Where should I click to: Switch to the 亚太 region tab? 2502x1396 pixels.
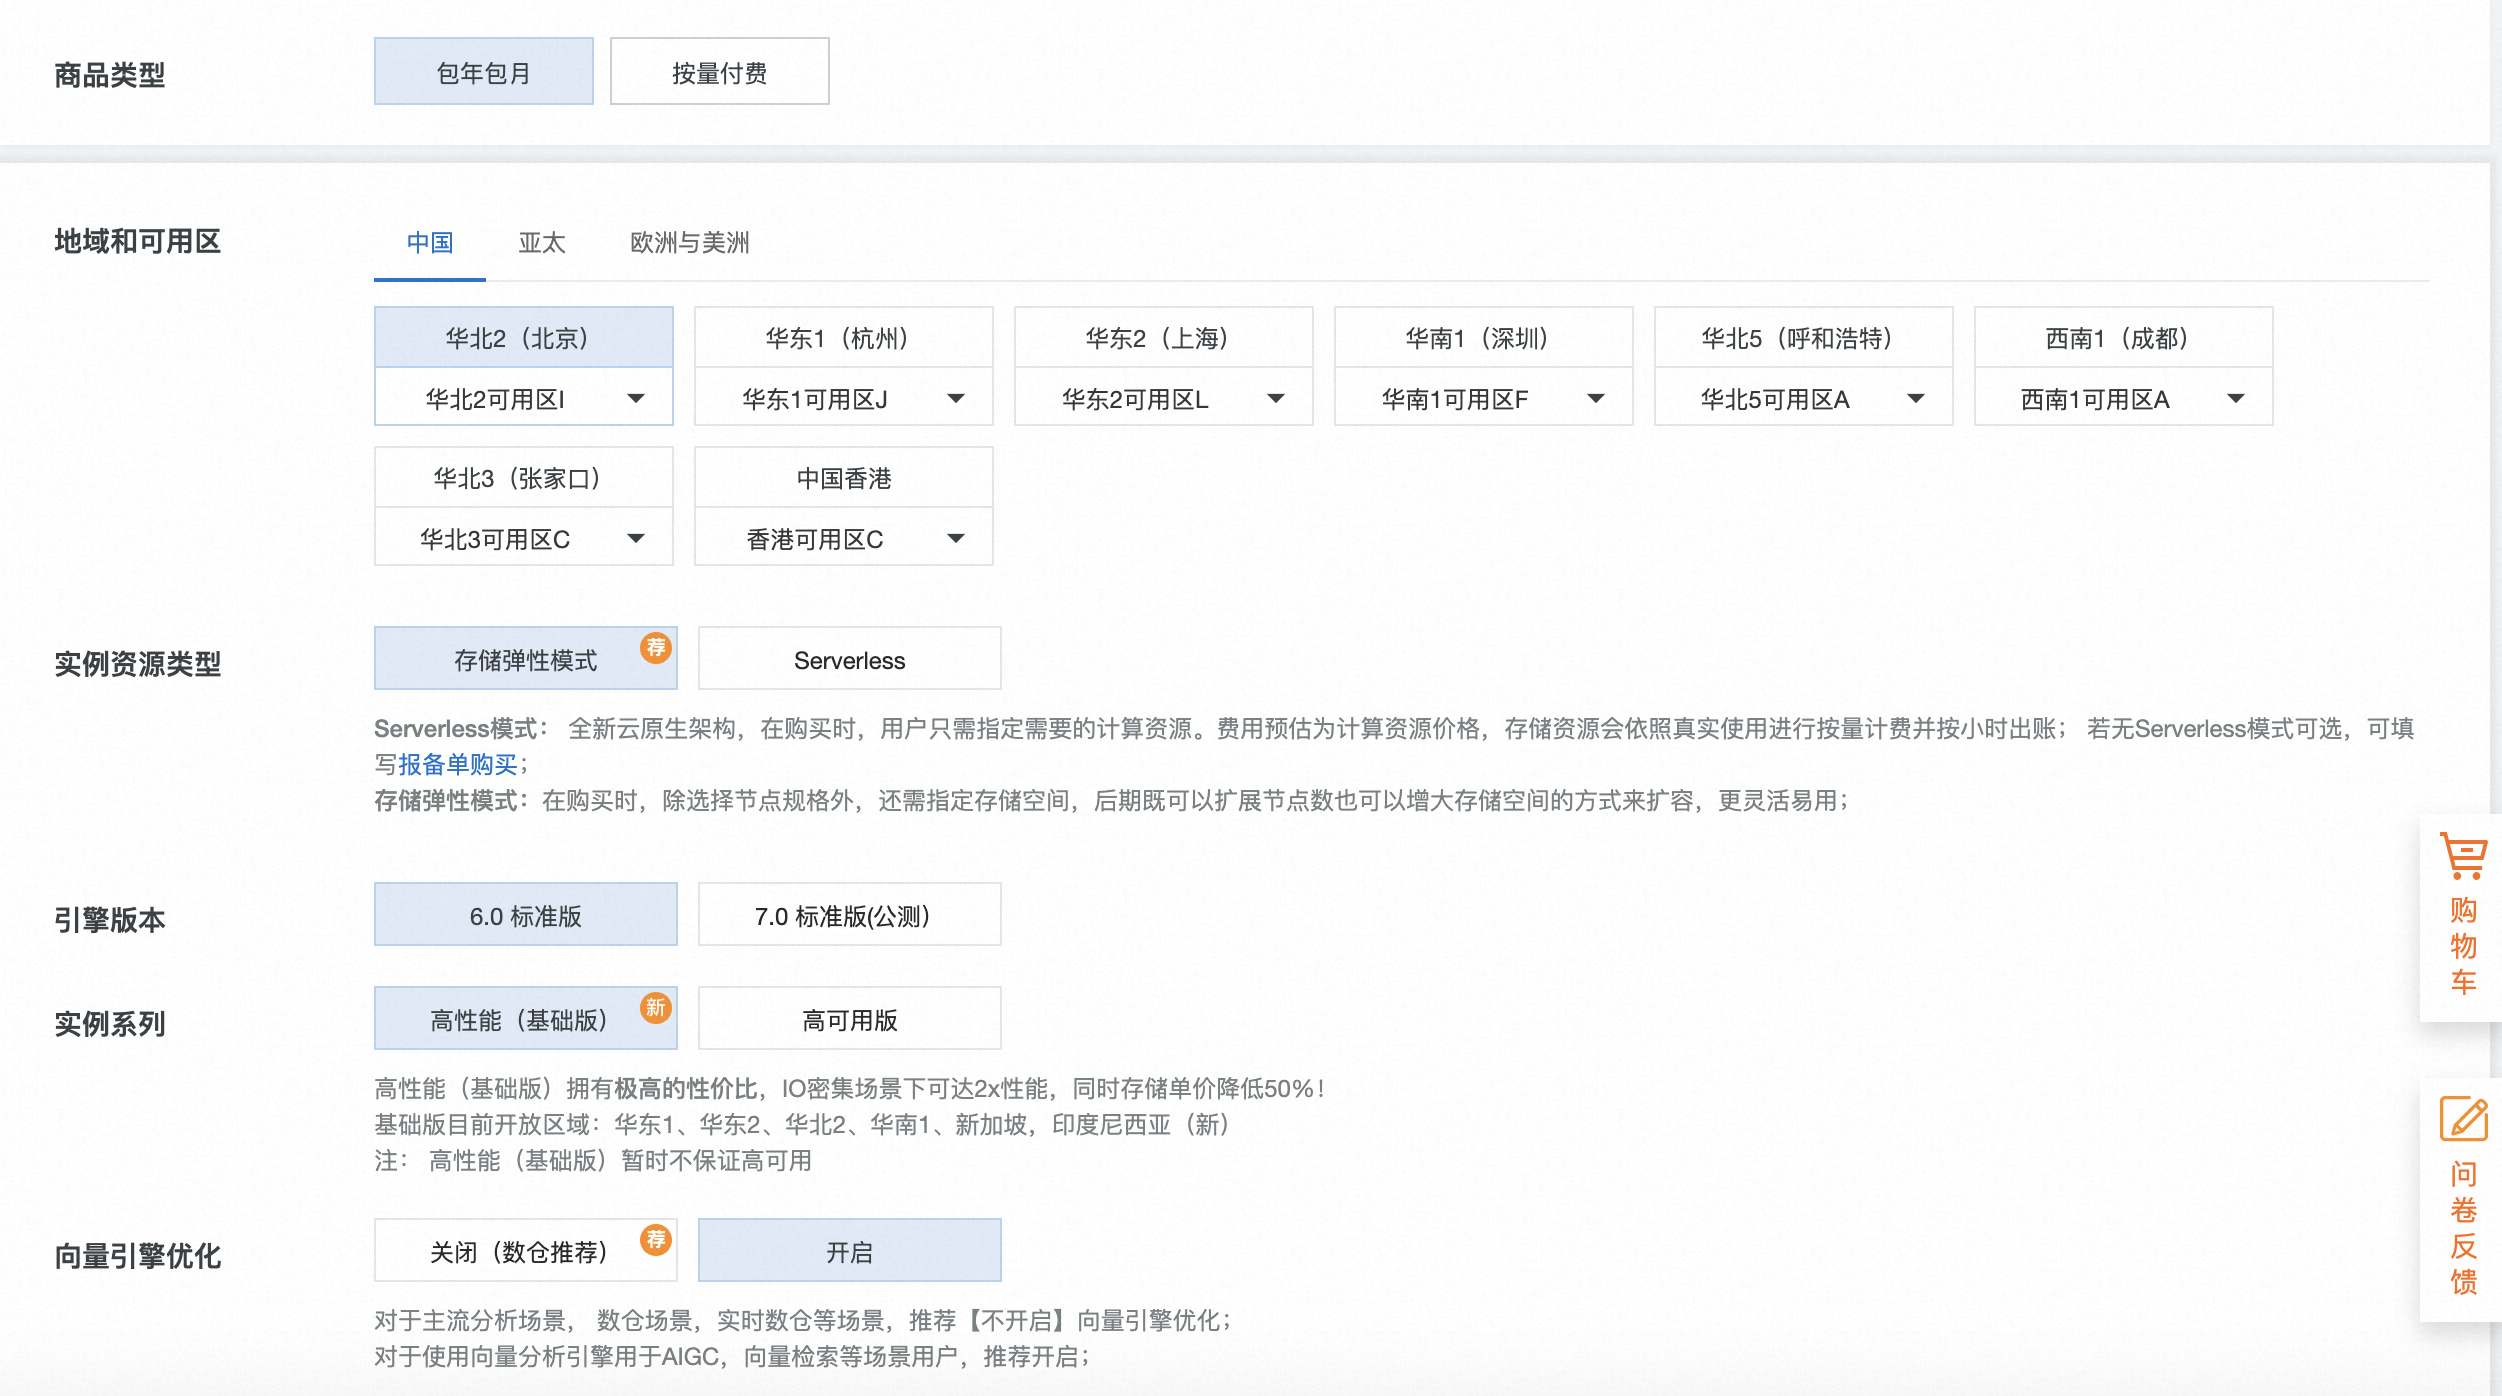pos(541,242)
